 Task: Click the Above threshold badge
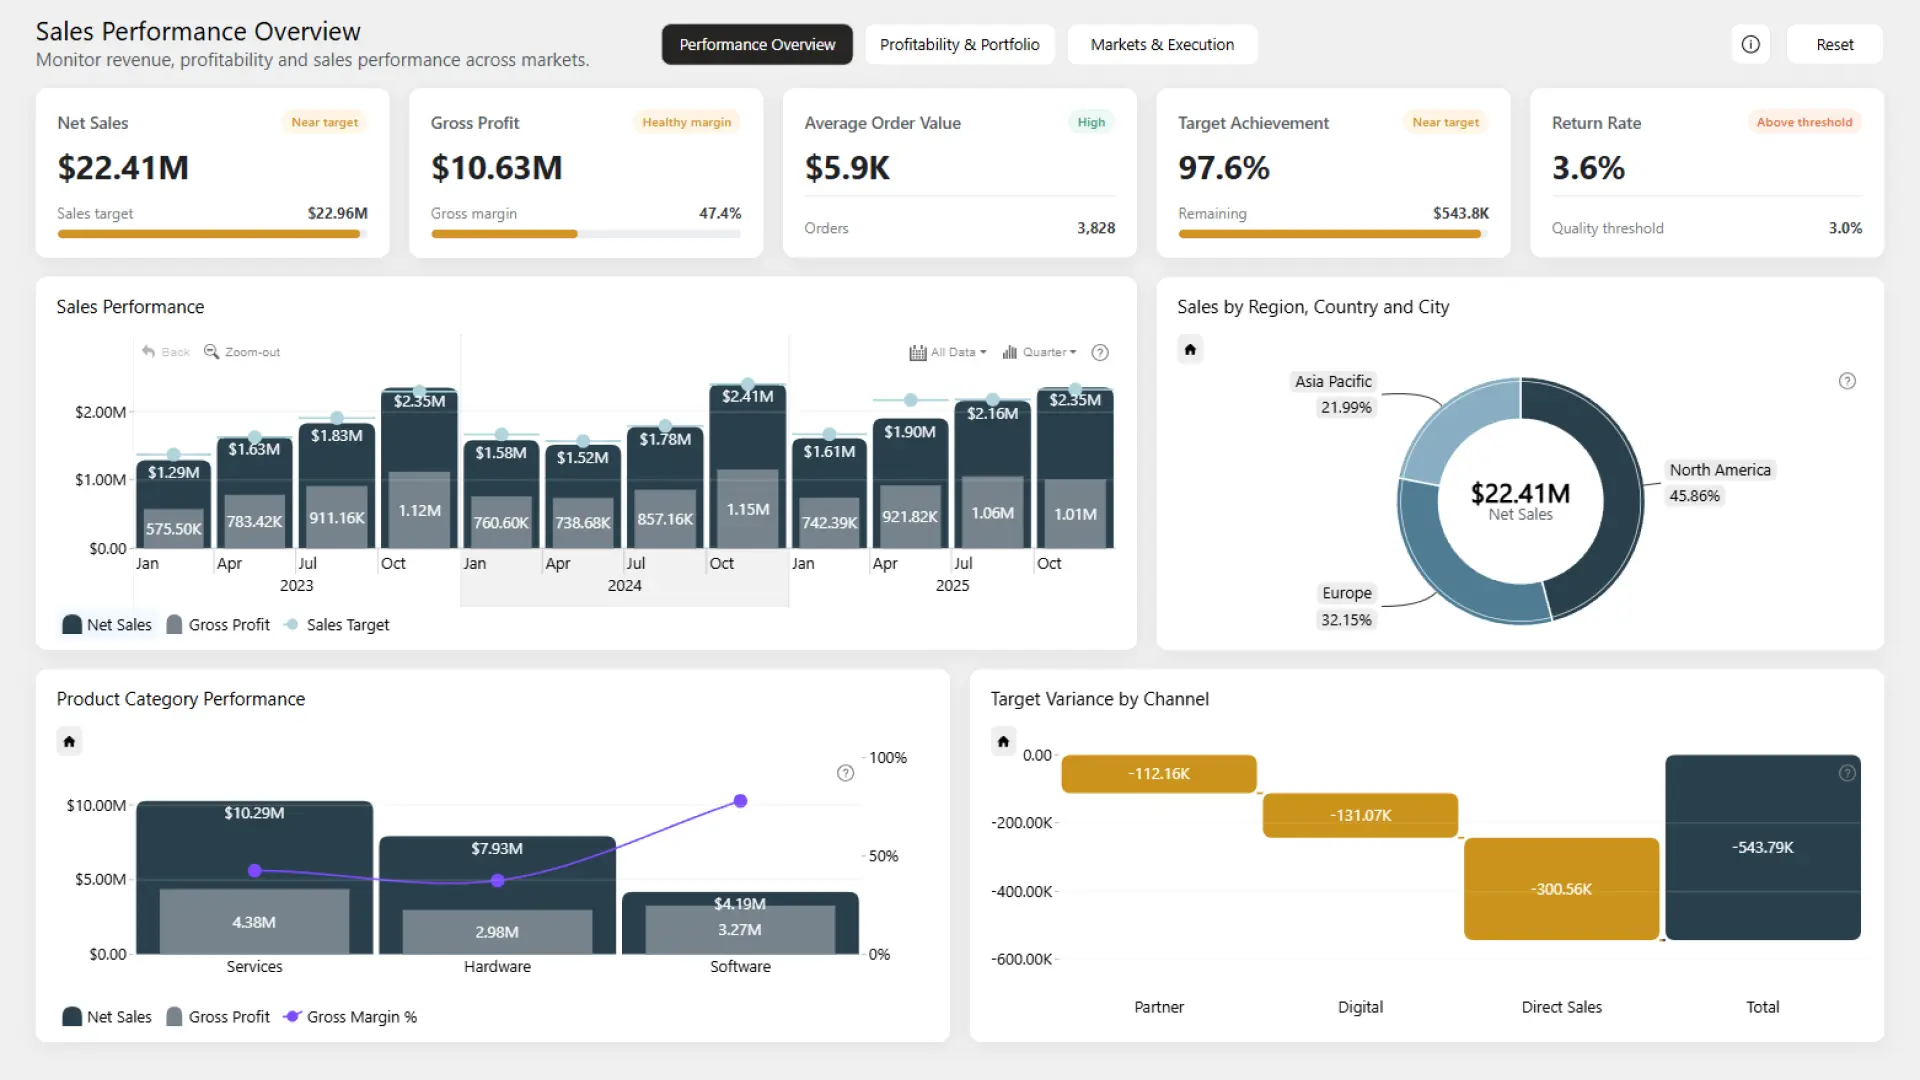point(1804,122)
